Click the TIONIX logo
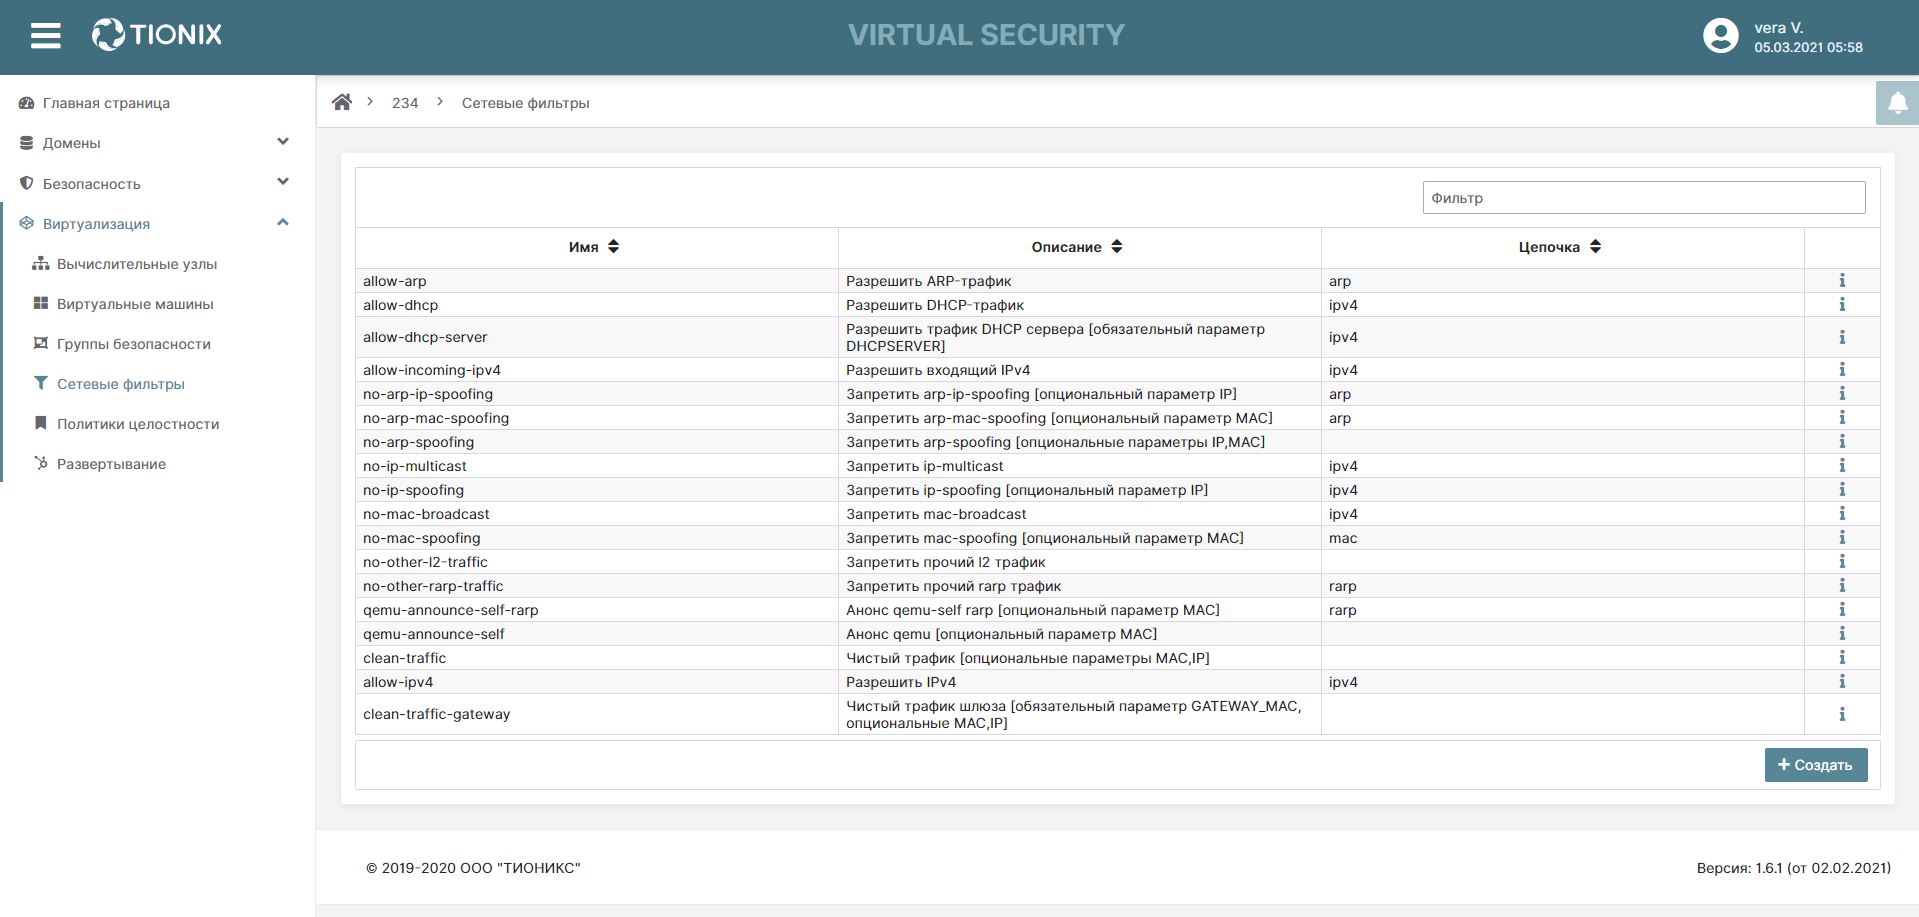The image size is (1919, 917). pyautogui.click(x=157, y=35)
